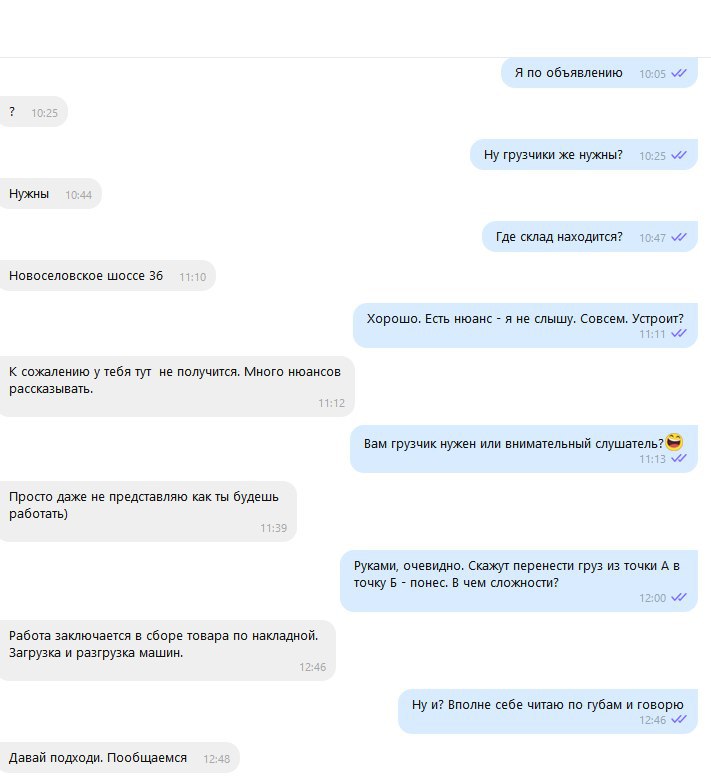Viewport: 711px width, 783px height.
Task: Click the 11:10 timestamp on address message
Action: coord(193,277)
